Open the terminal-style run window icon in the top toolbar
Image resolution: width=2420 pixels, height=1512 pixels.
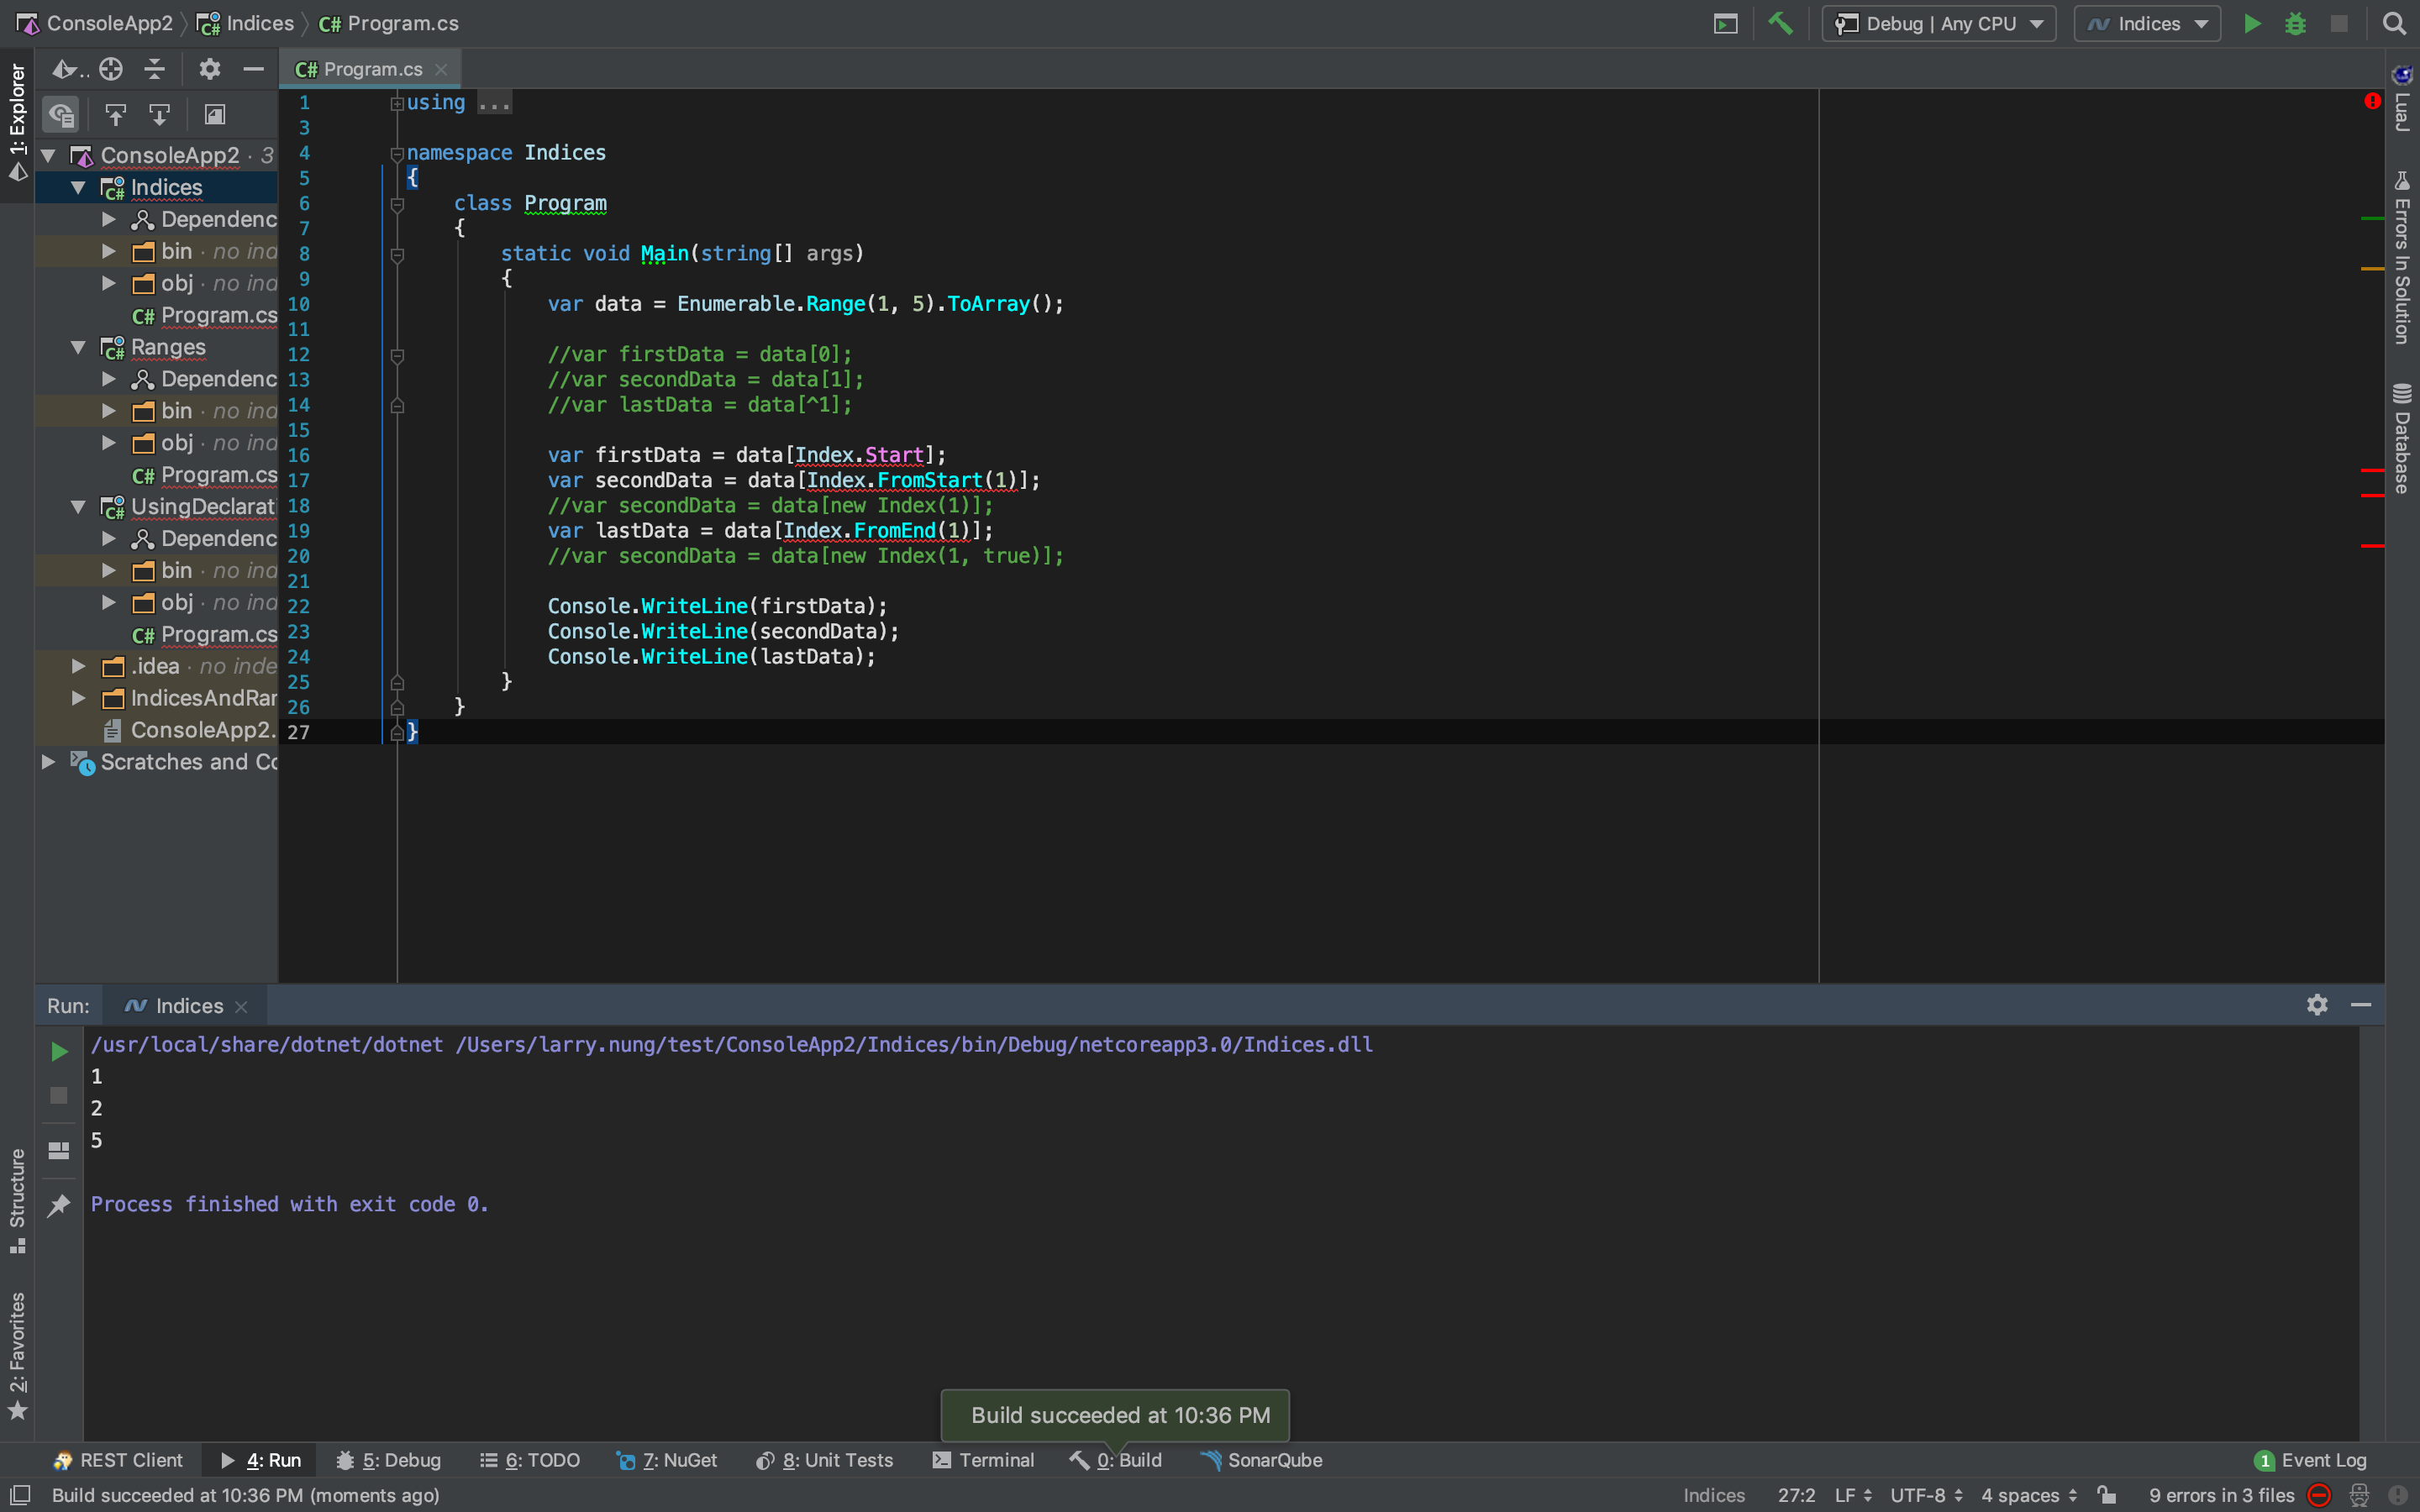coord(1725,23)
